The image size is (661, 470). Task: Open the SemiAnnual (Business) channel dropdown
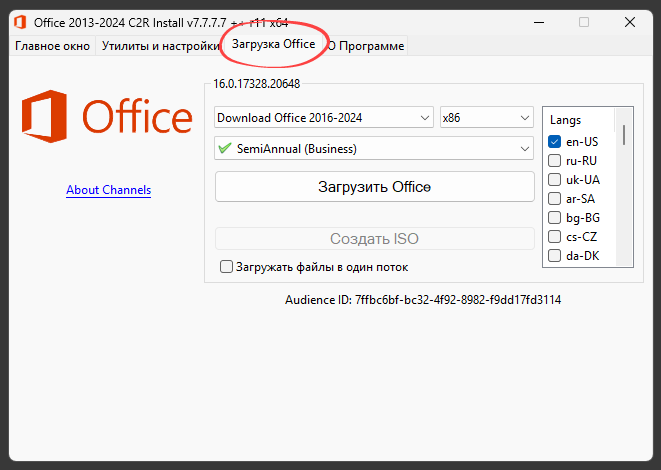[x=375, y=149]
